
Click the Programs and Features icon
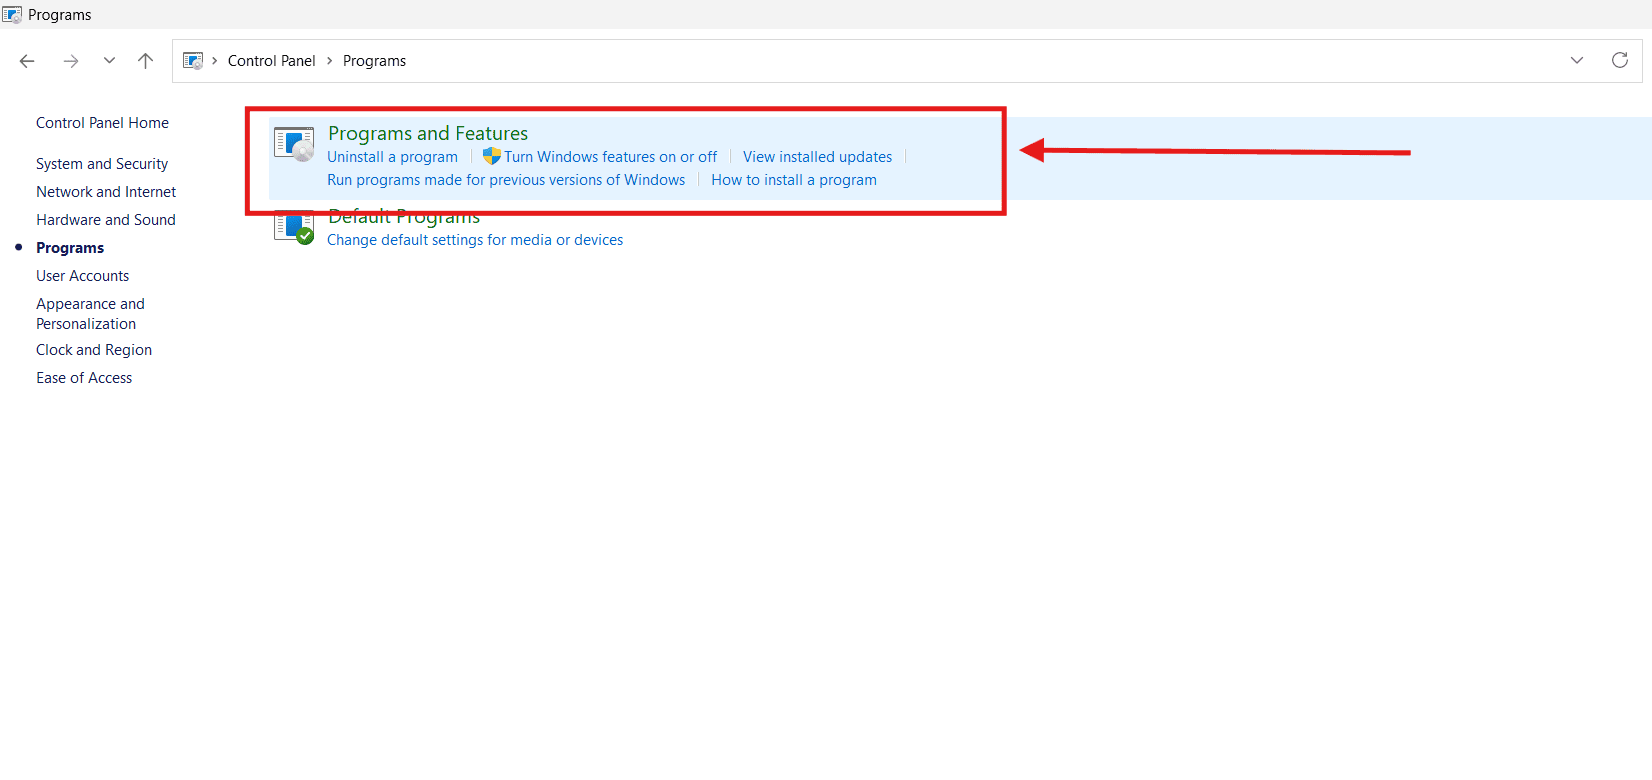pyautogui.click(x=294, y=144)
